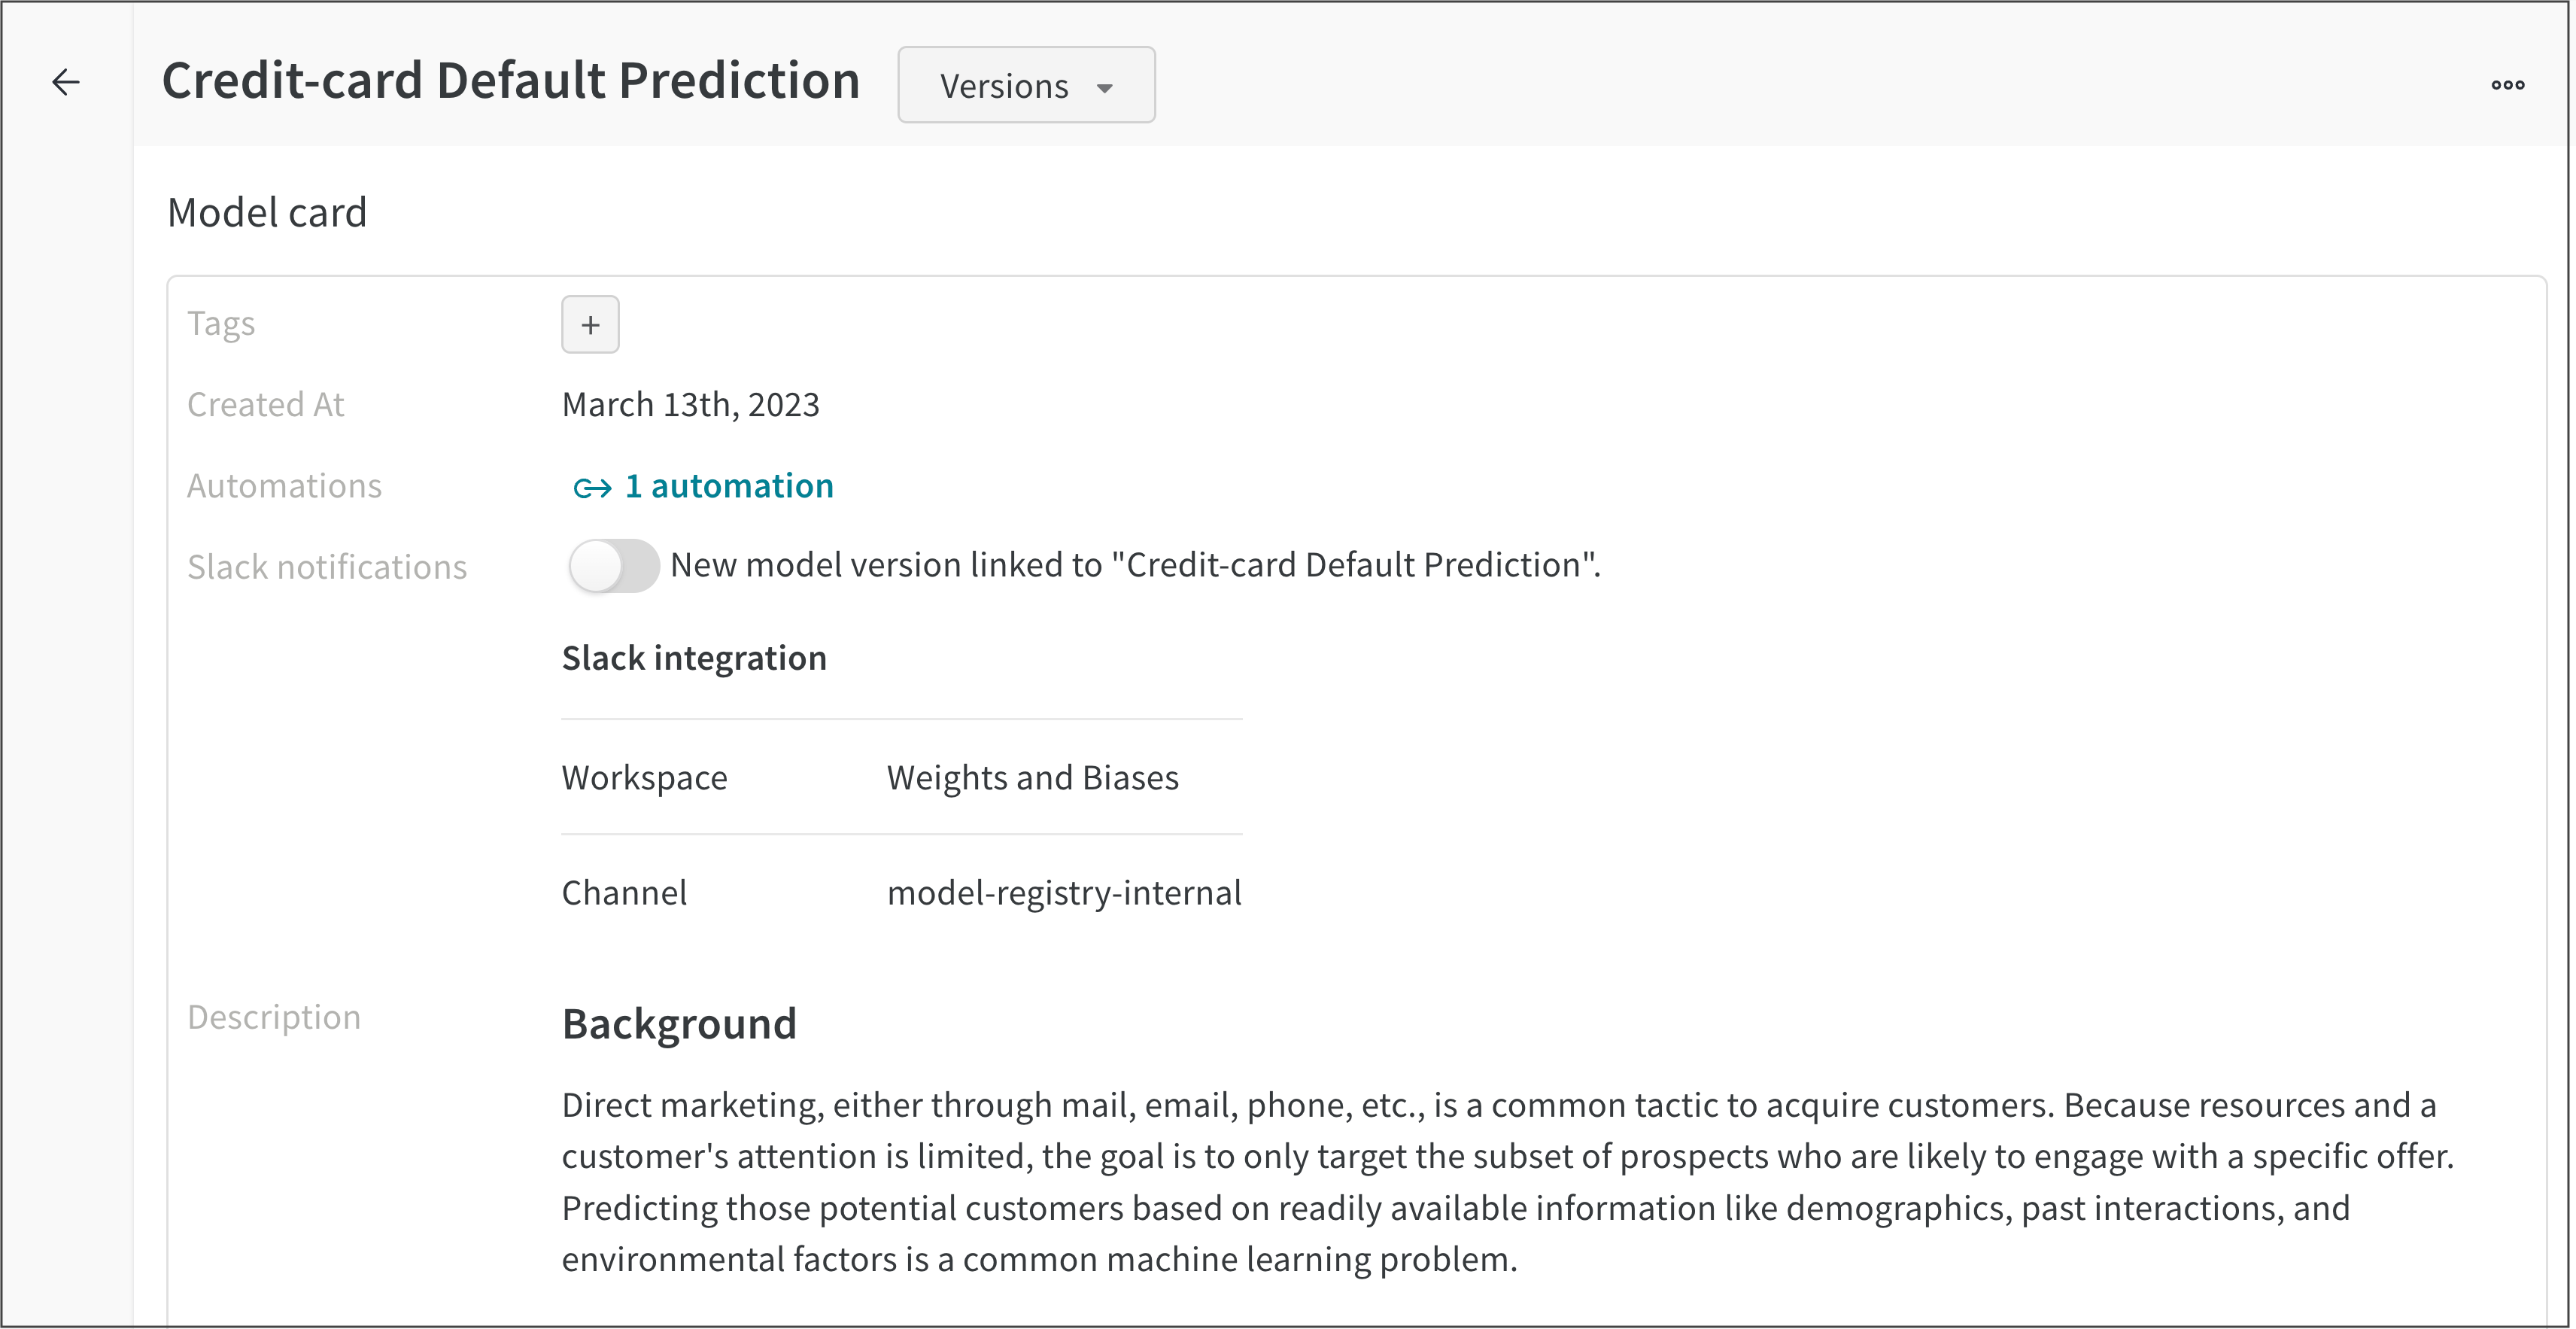Click the Model card heading
Viewport: 2576px width, 1329px height.
pyautogui.click(x=267, y=213)
